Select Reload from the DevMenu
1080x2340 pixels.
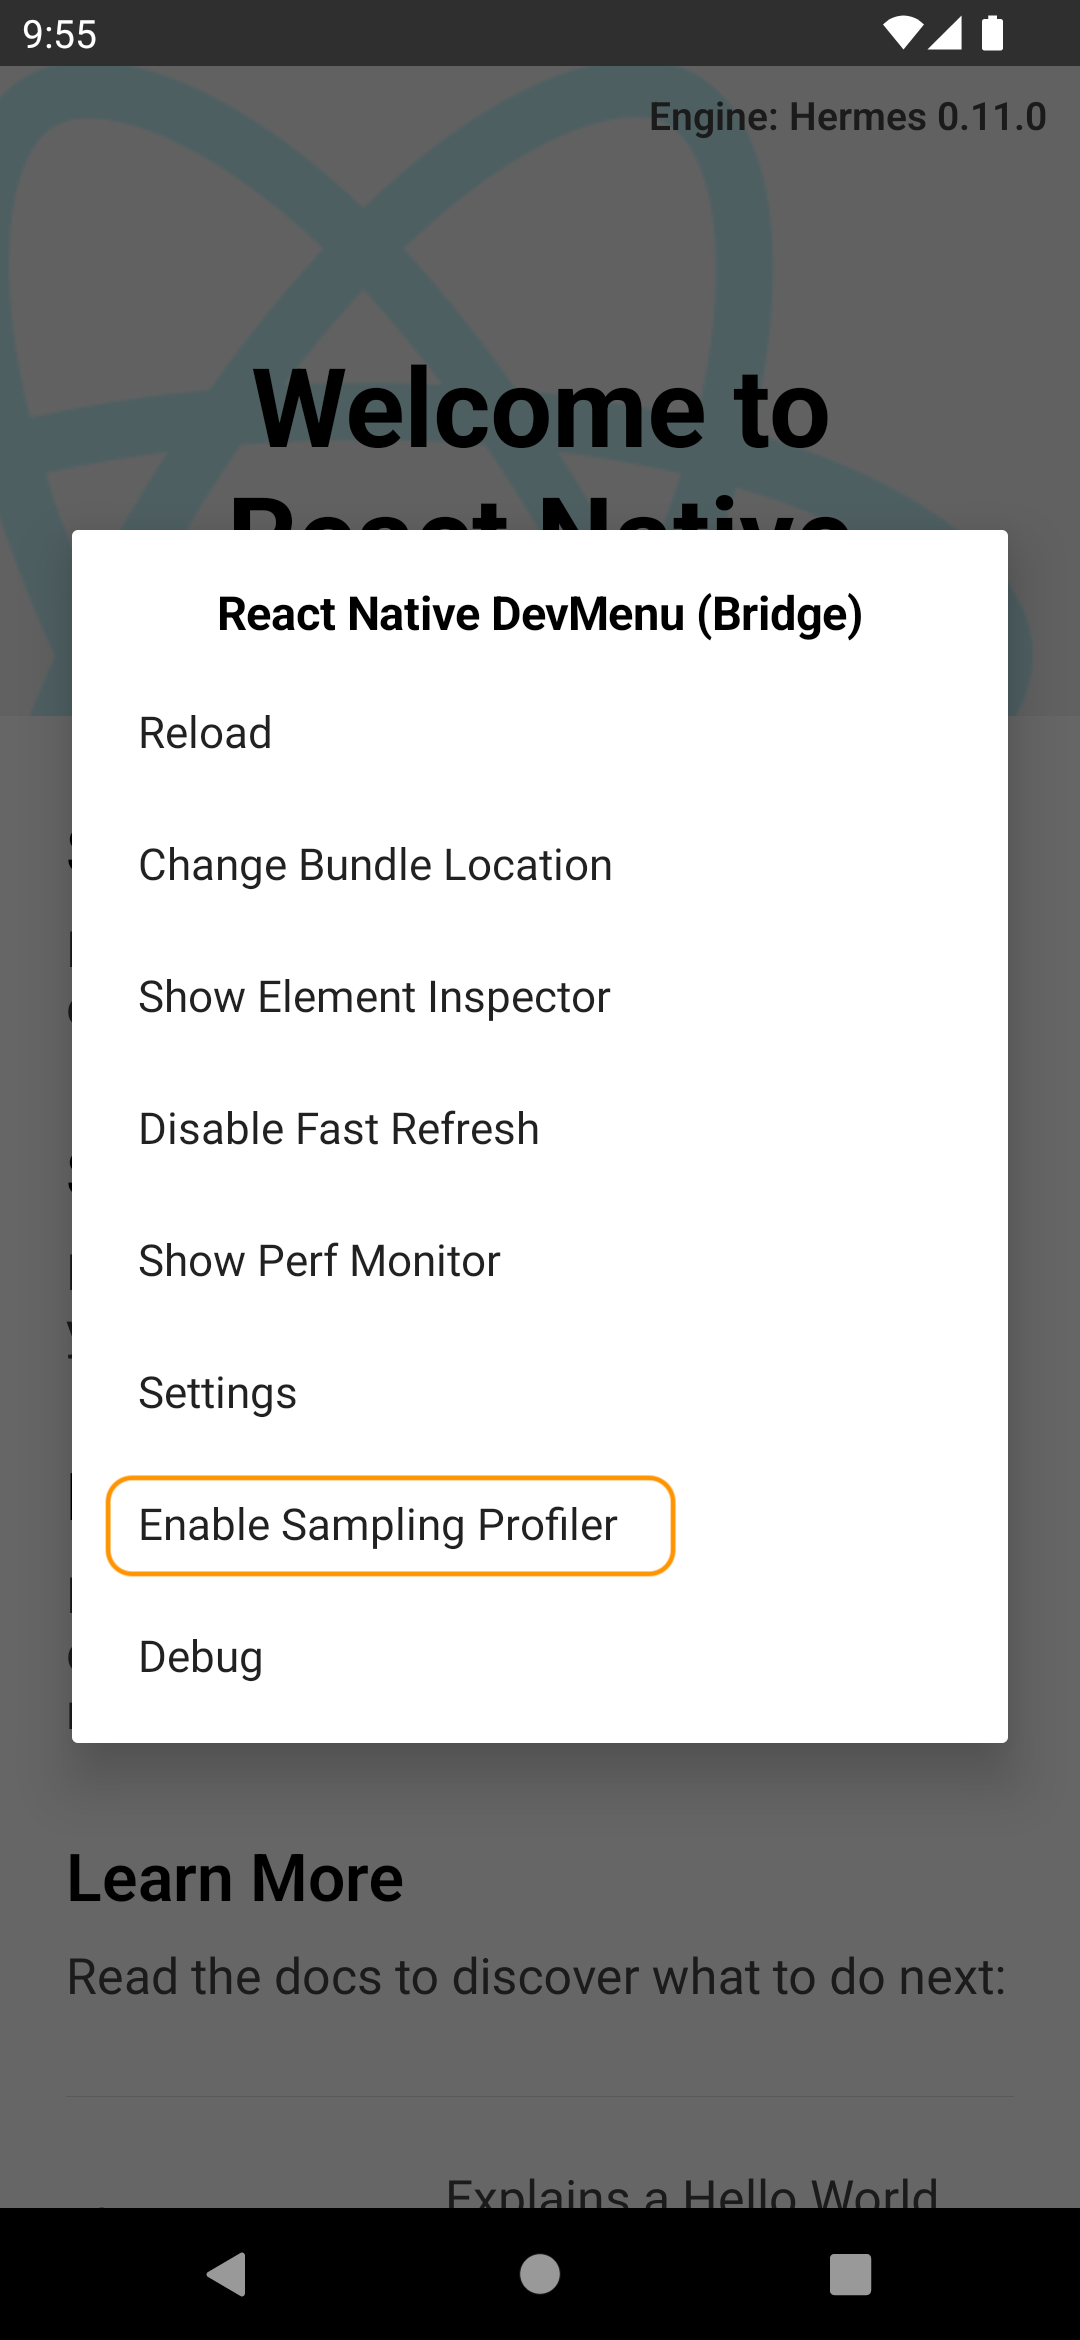[204, 731]
